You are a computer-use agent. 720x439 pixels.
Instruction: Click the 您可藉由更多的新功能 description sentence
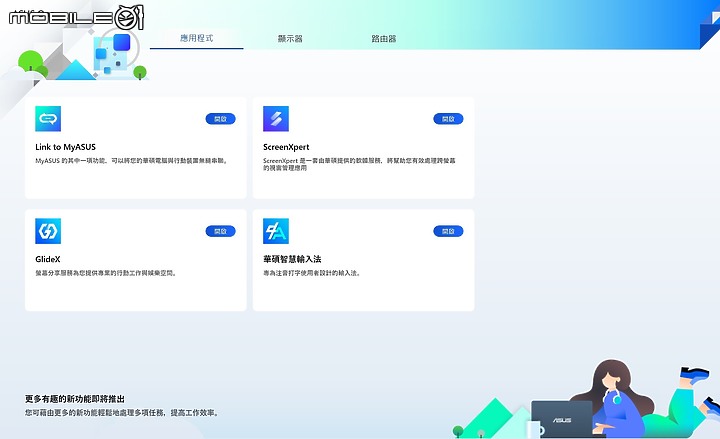tap(122, 412)
